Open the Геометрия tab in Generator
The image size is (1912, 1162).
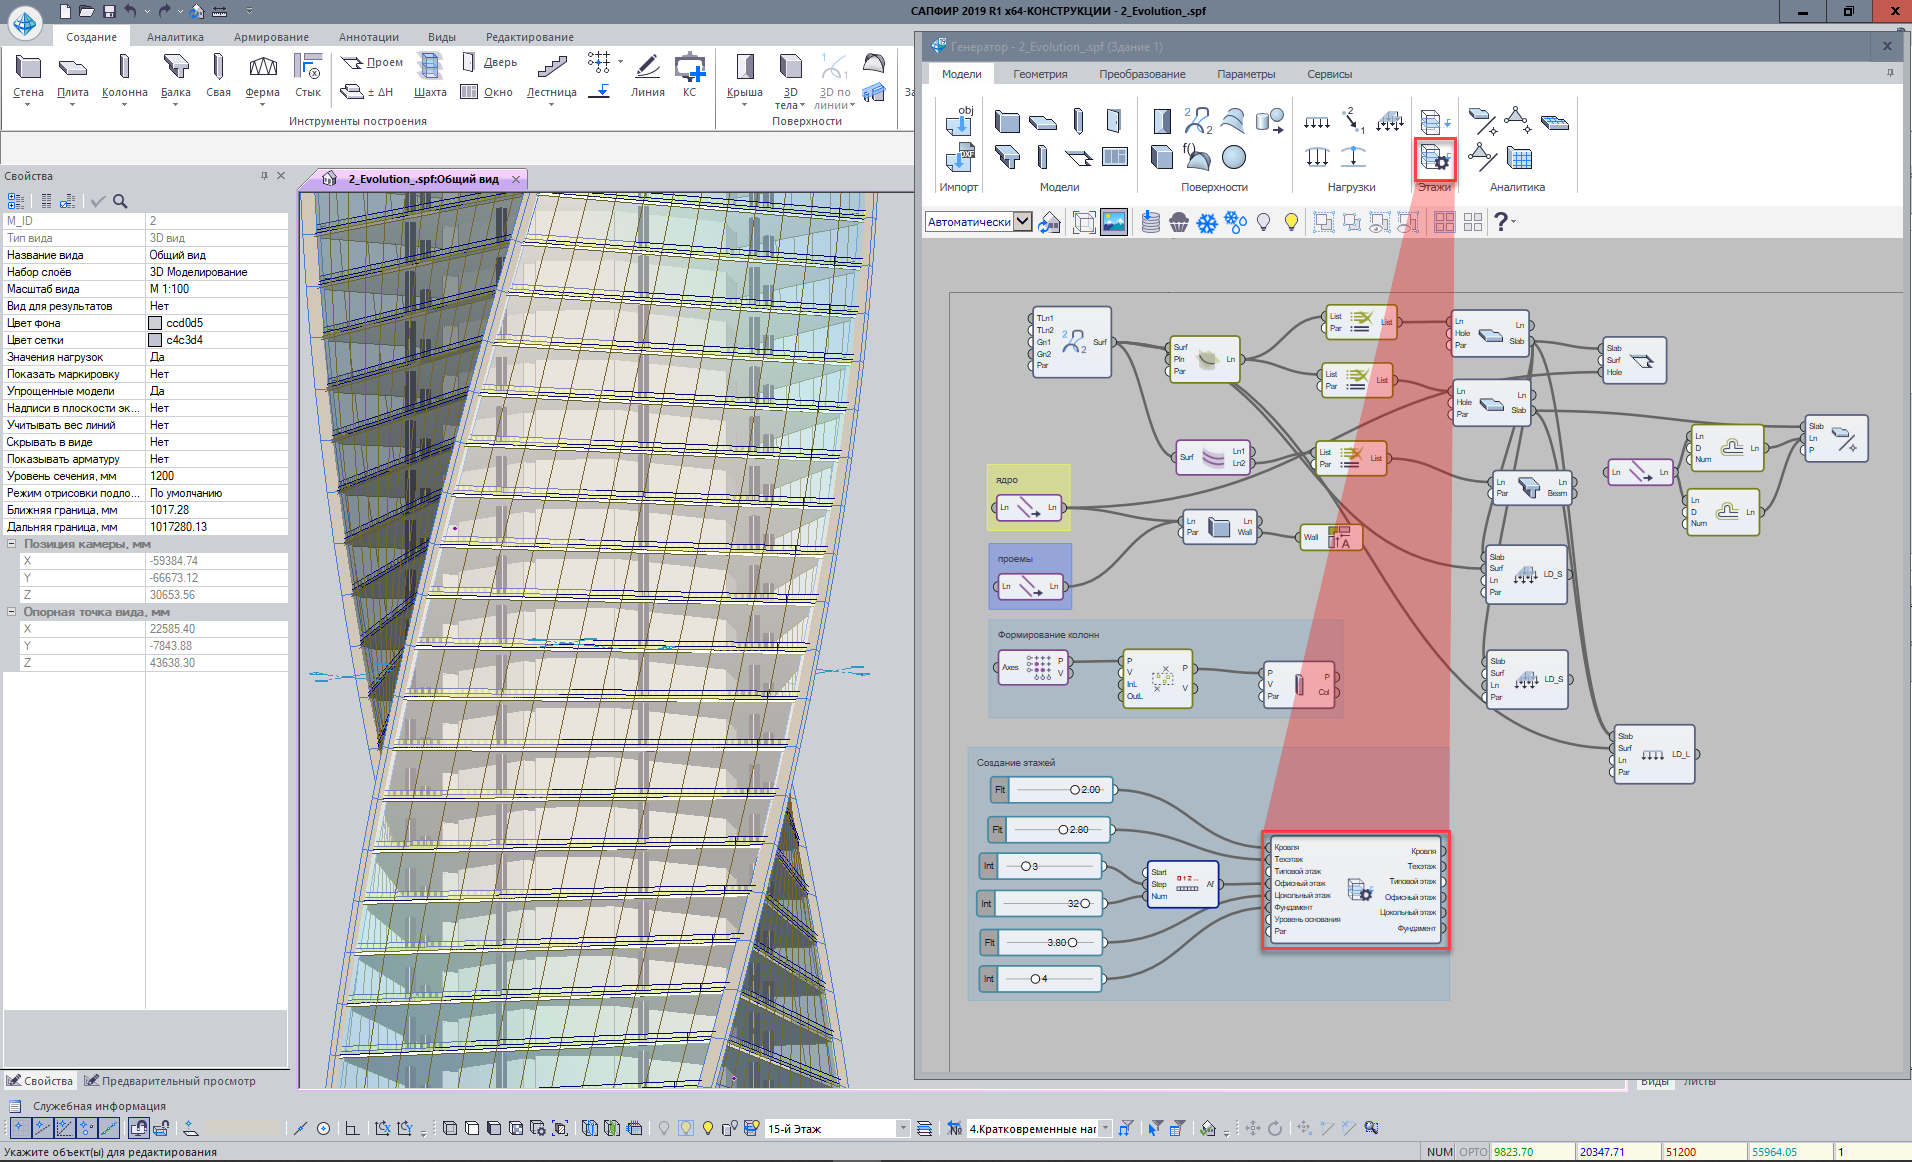click(x=1040, y=74)
